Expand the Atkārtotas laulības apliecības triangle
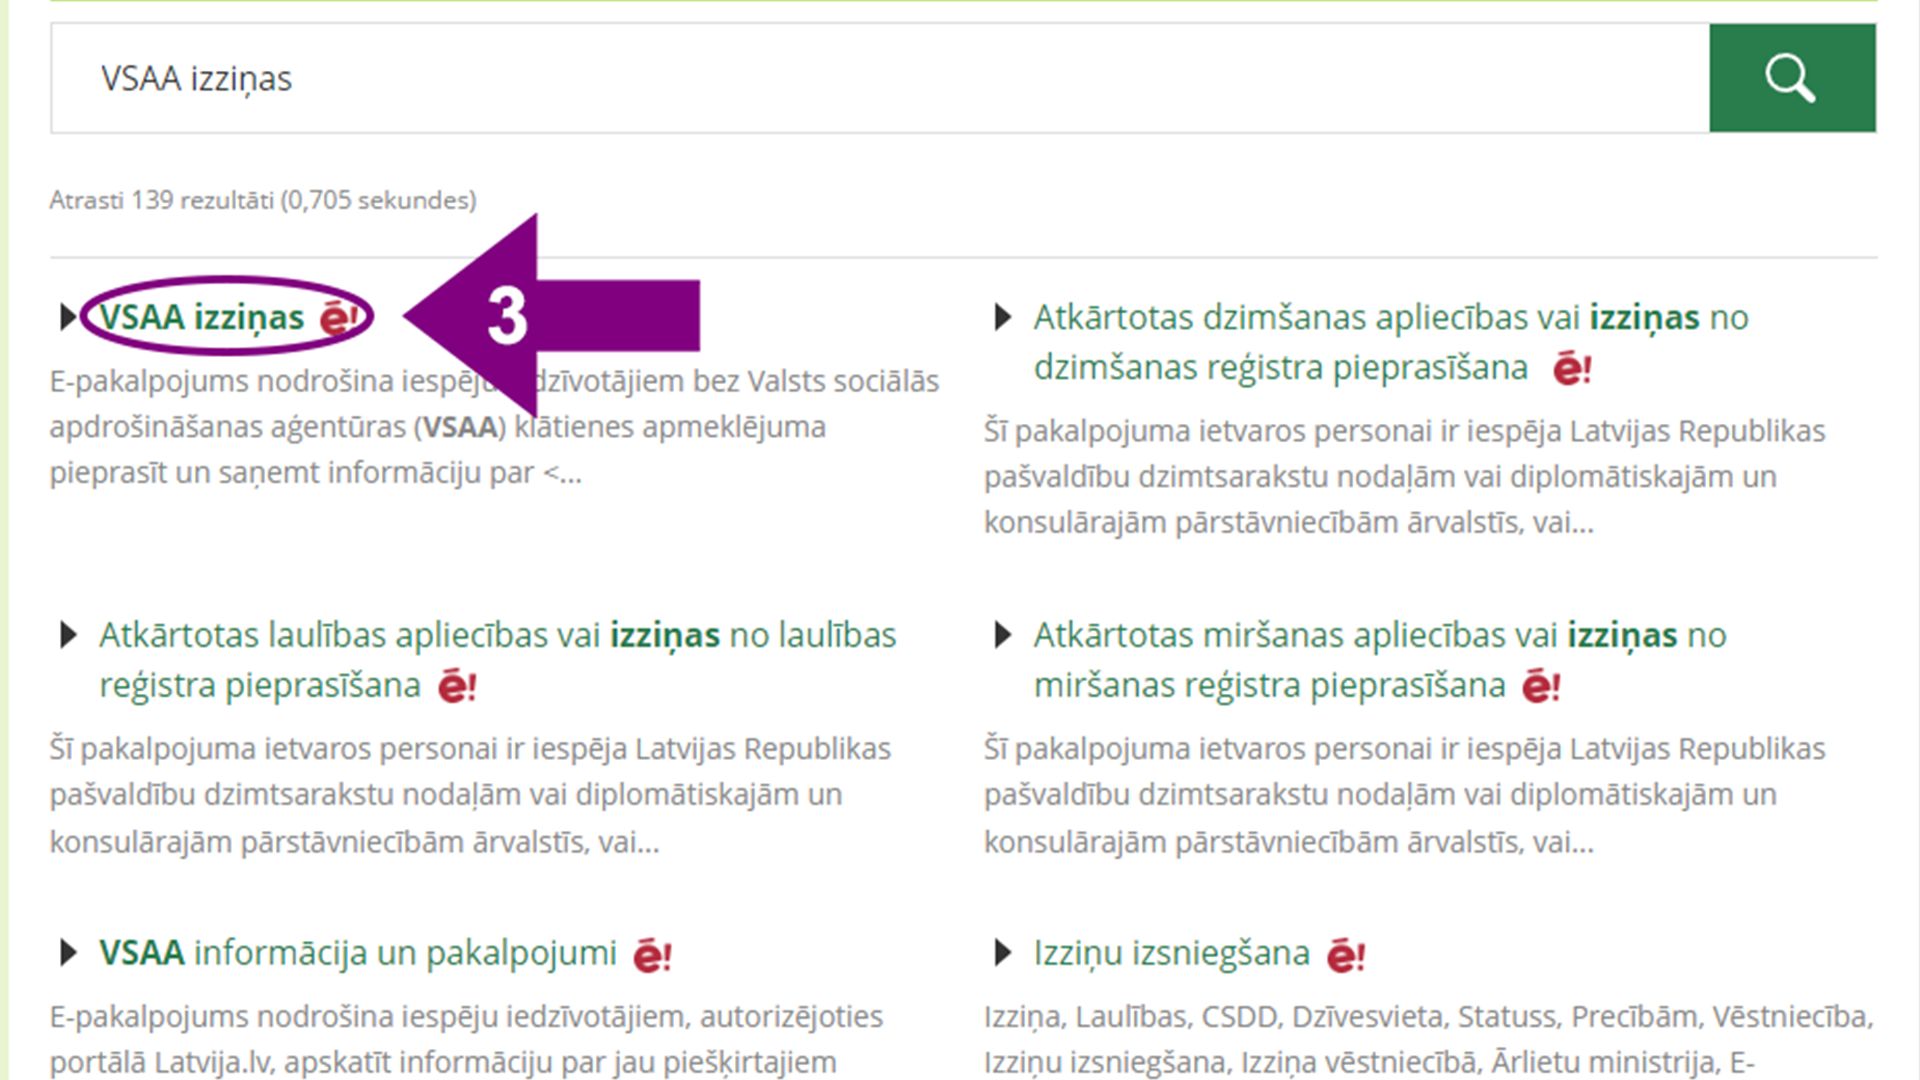Screen dimensions: 1920x1080 tap(67, 635)
